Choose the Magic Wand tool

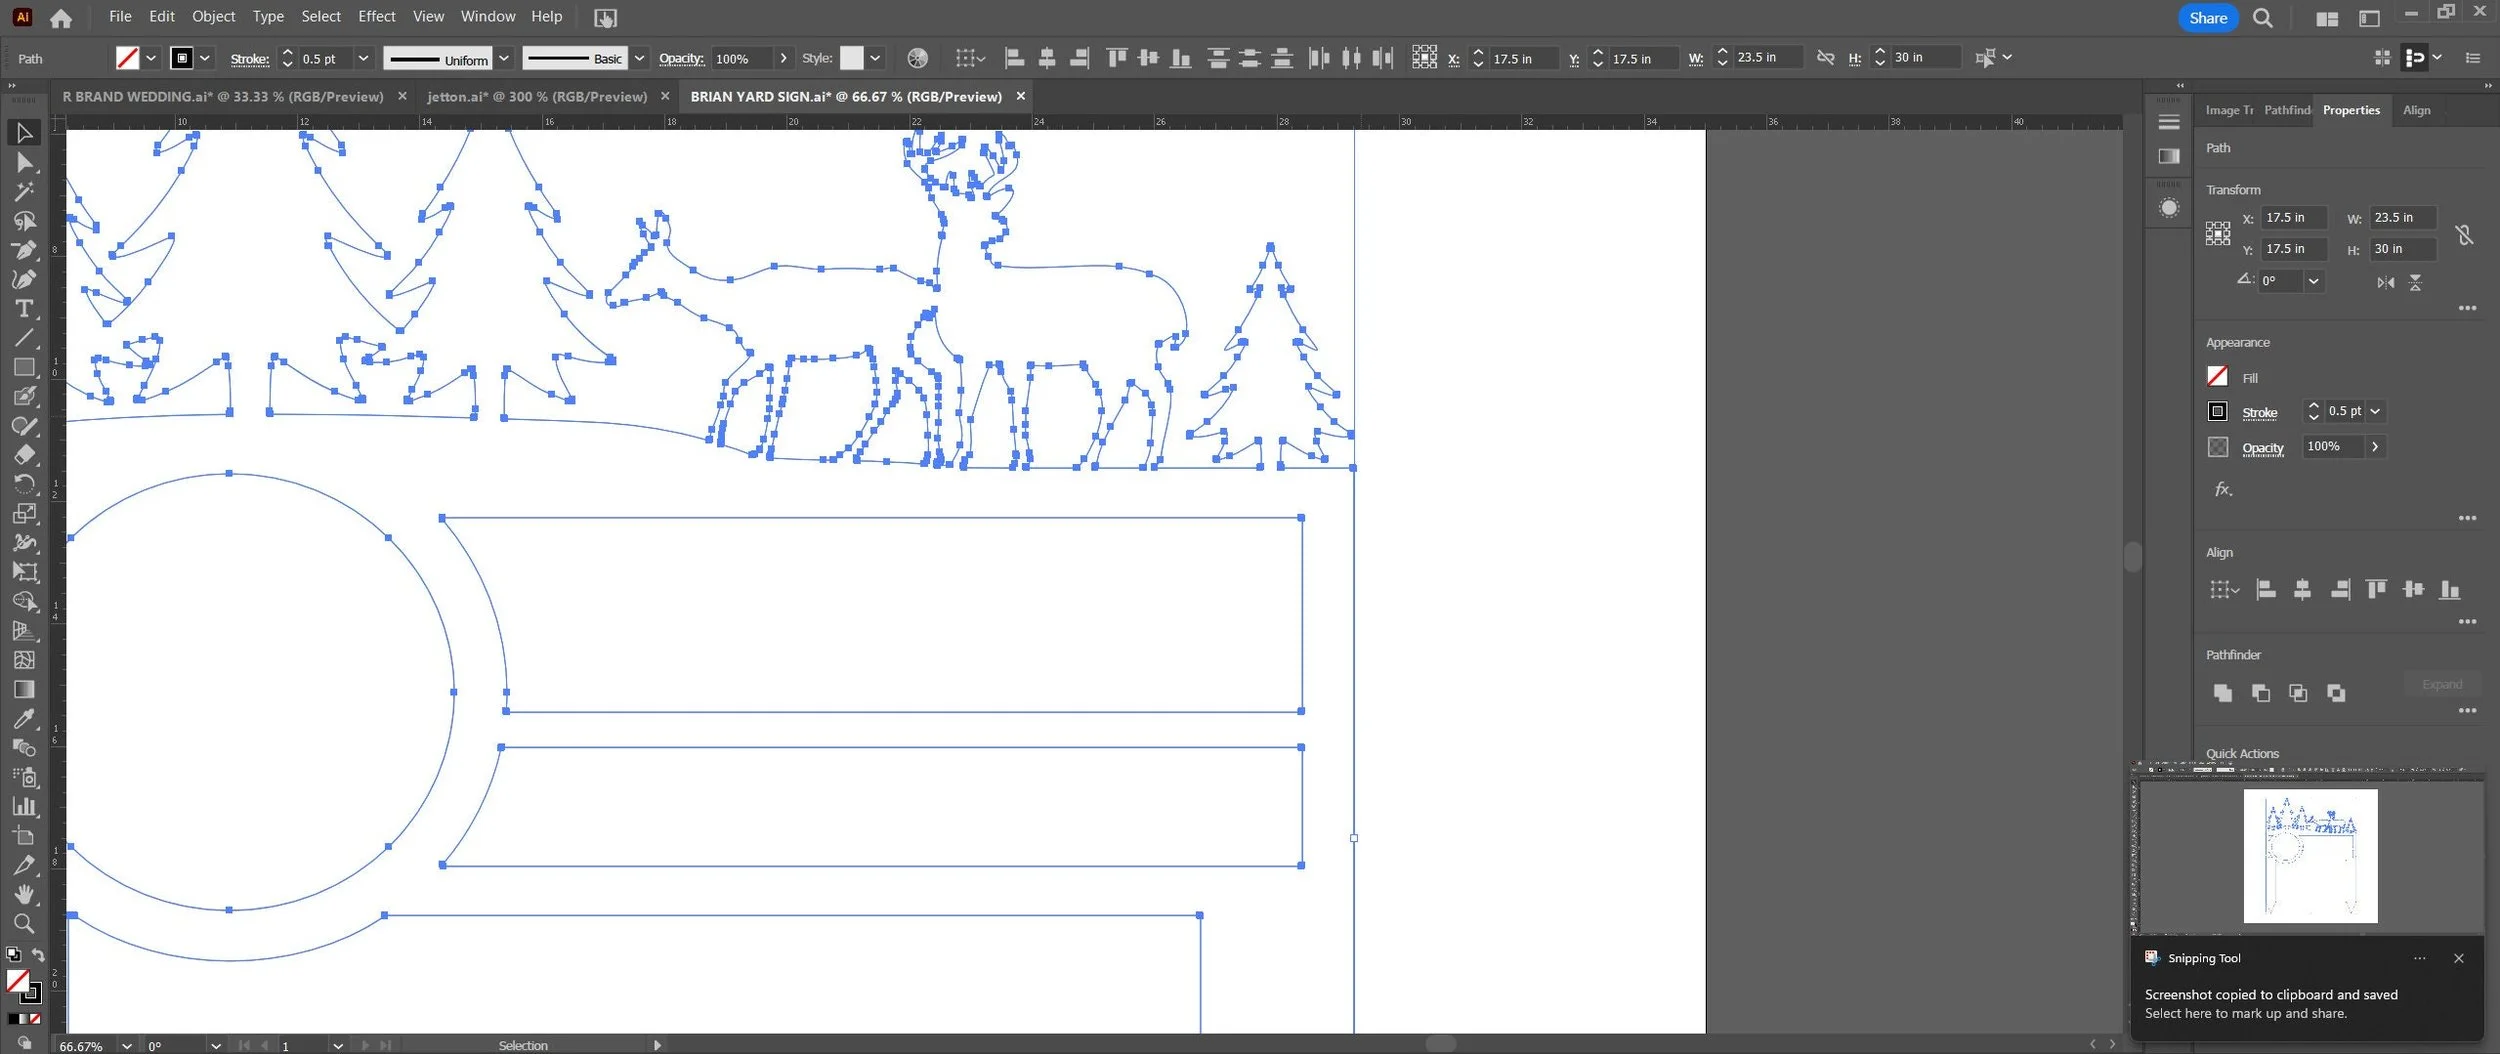click(x=24, y=191)
